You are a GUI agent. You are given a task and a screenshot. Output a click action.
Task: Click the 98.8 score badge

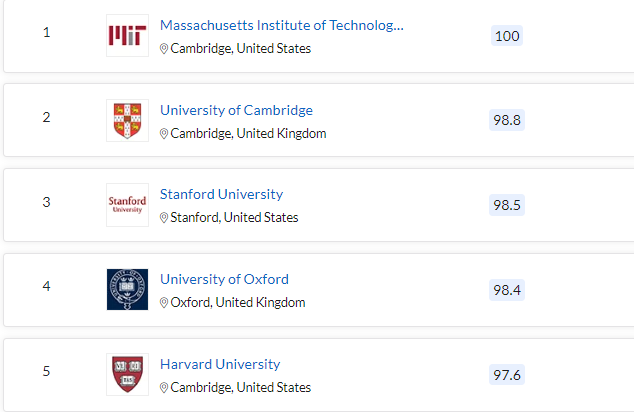[x=507, y=120]
